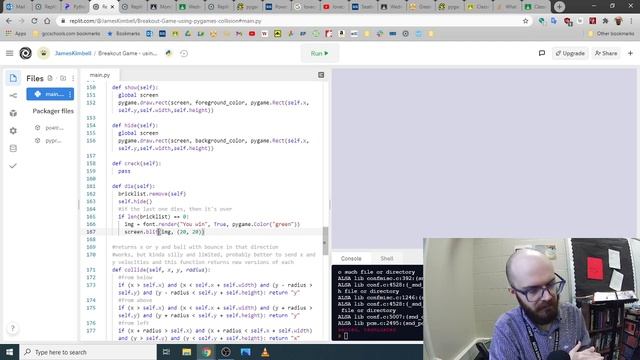Open OBS Studio from taskbar
Image resolution: width=640 pixels, height=360 pixels.
(x=226, y=352)
